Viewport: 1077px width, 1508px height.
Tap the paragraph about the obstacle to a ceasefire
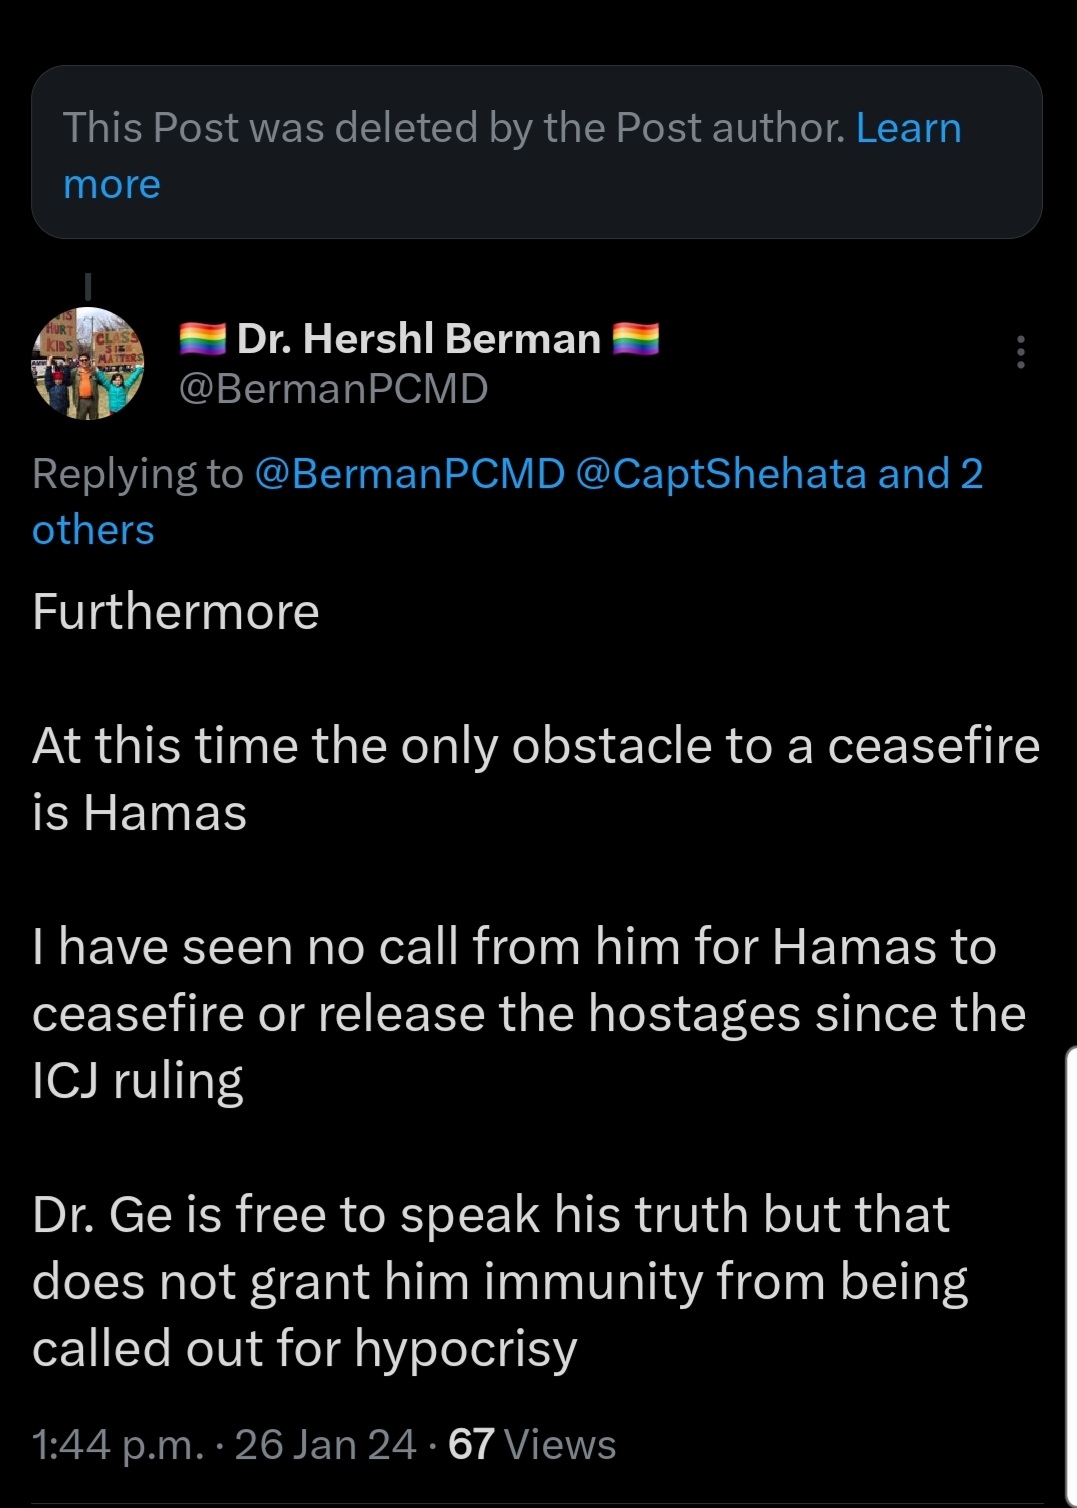click(x=536, y=779)
